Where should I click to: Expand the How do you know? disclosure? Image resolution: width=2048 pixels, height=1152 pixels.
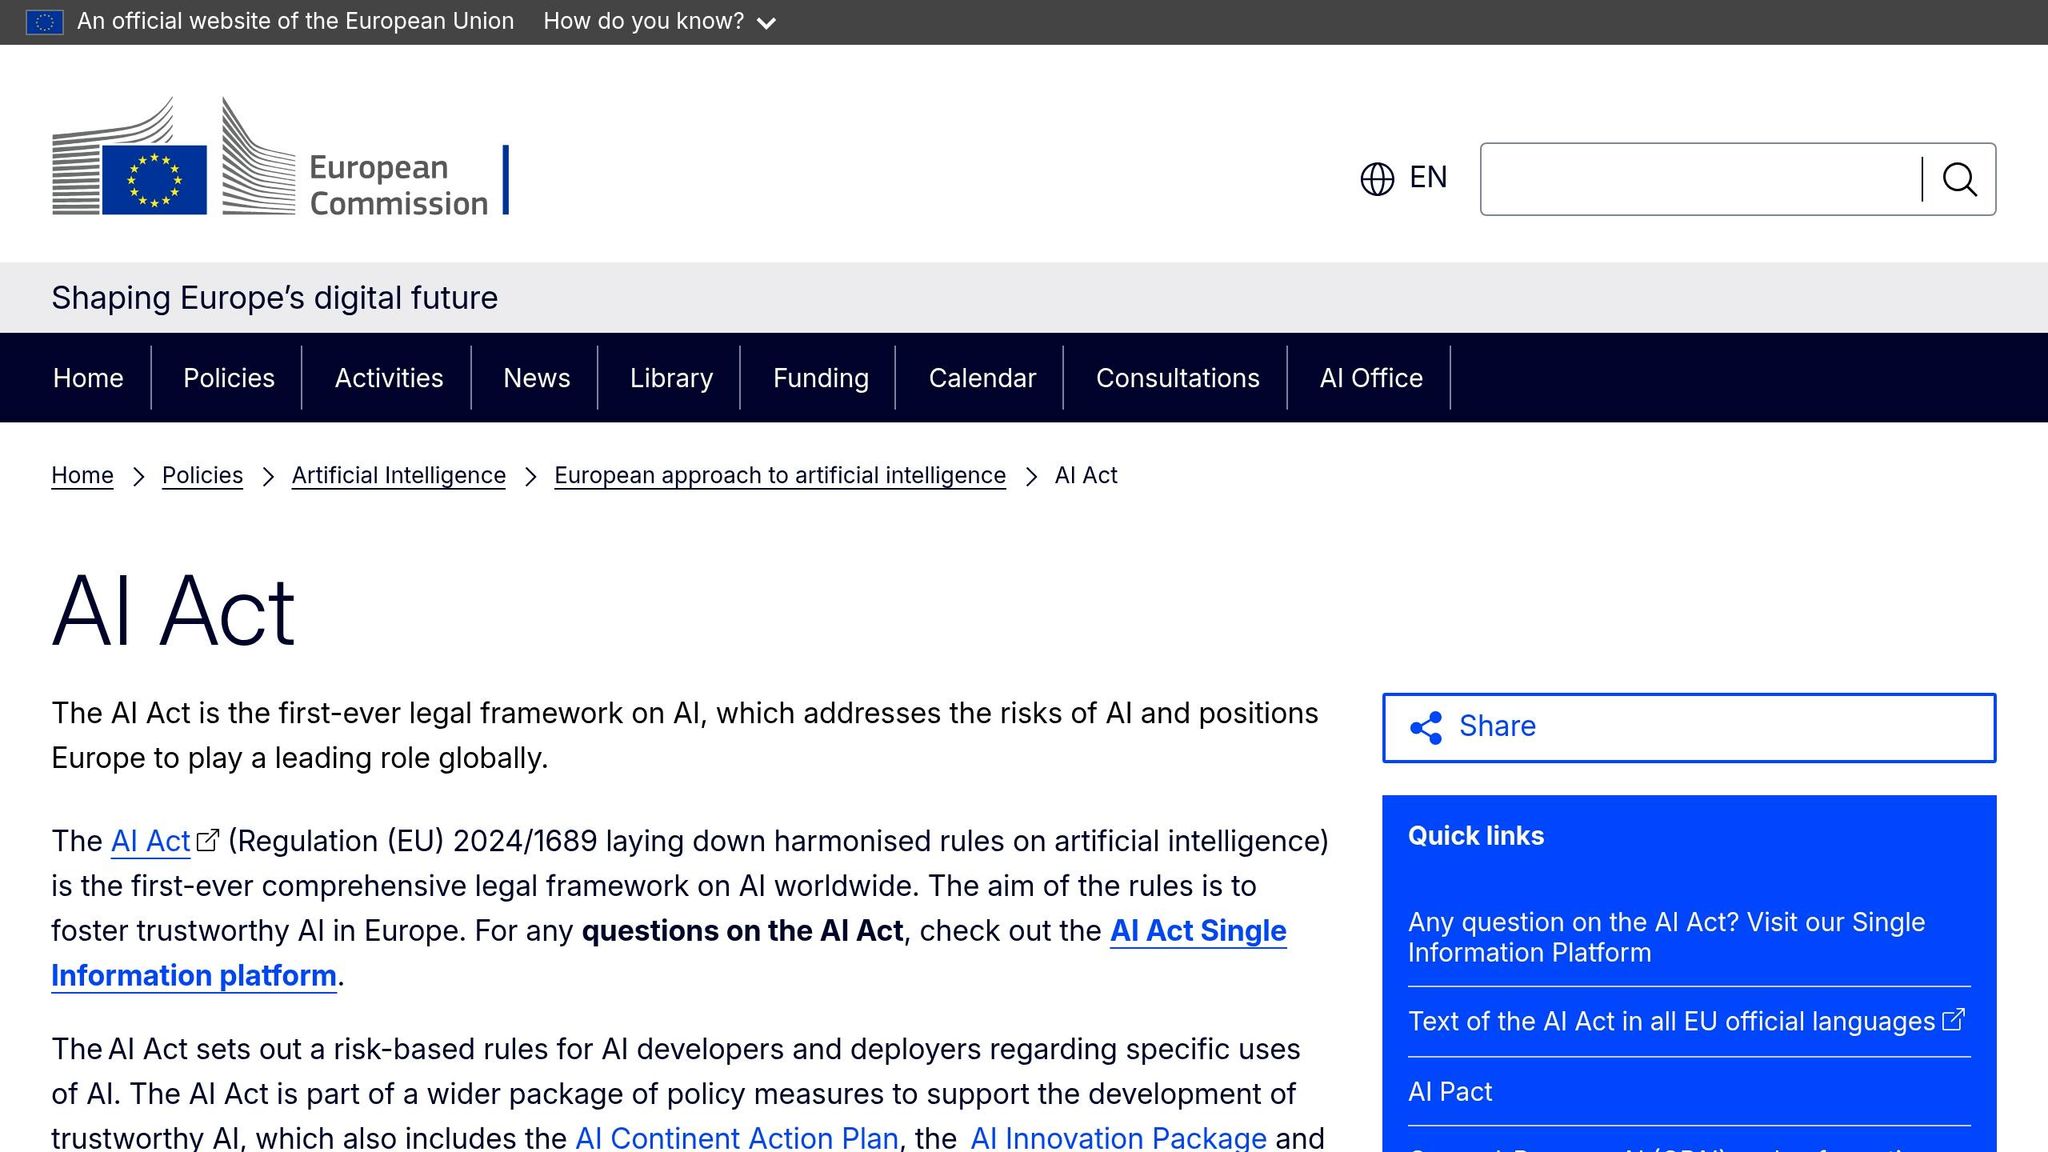pyautogui.click(x=644, y=20)
